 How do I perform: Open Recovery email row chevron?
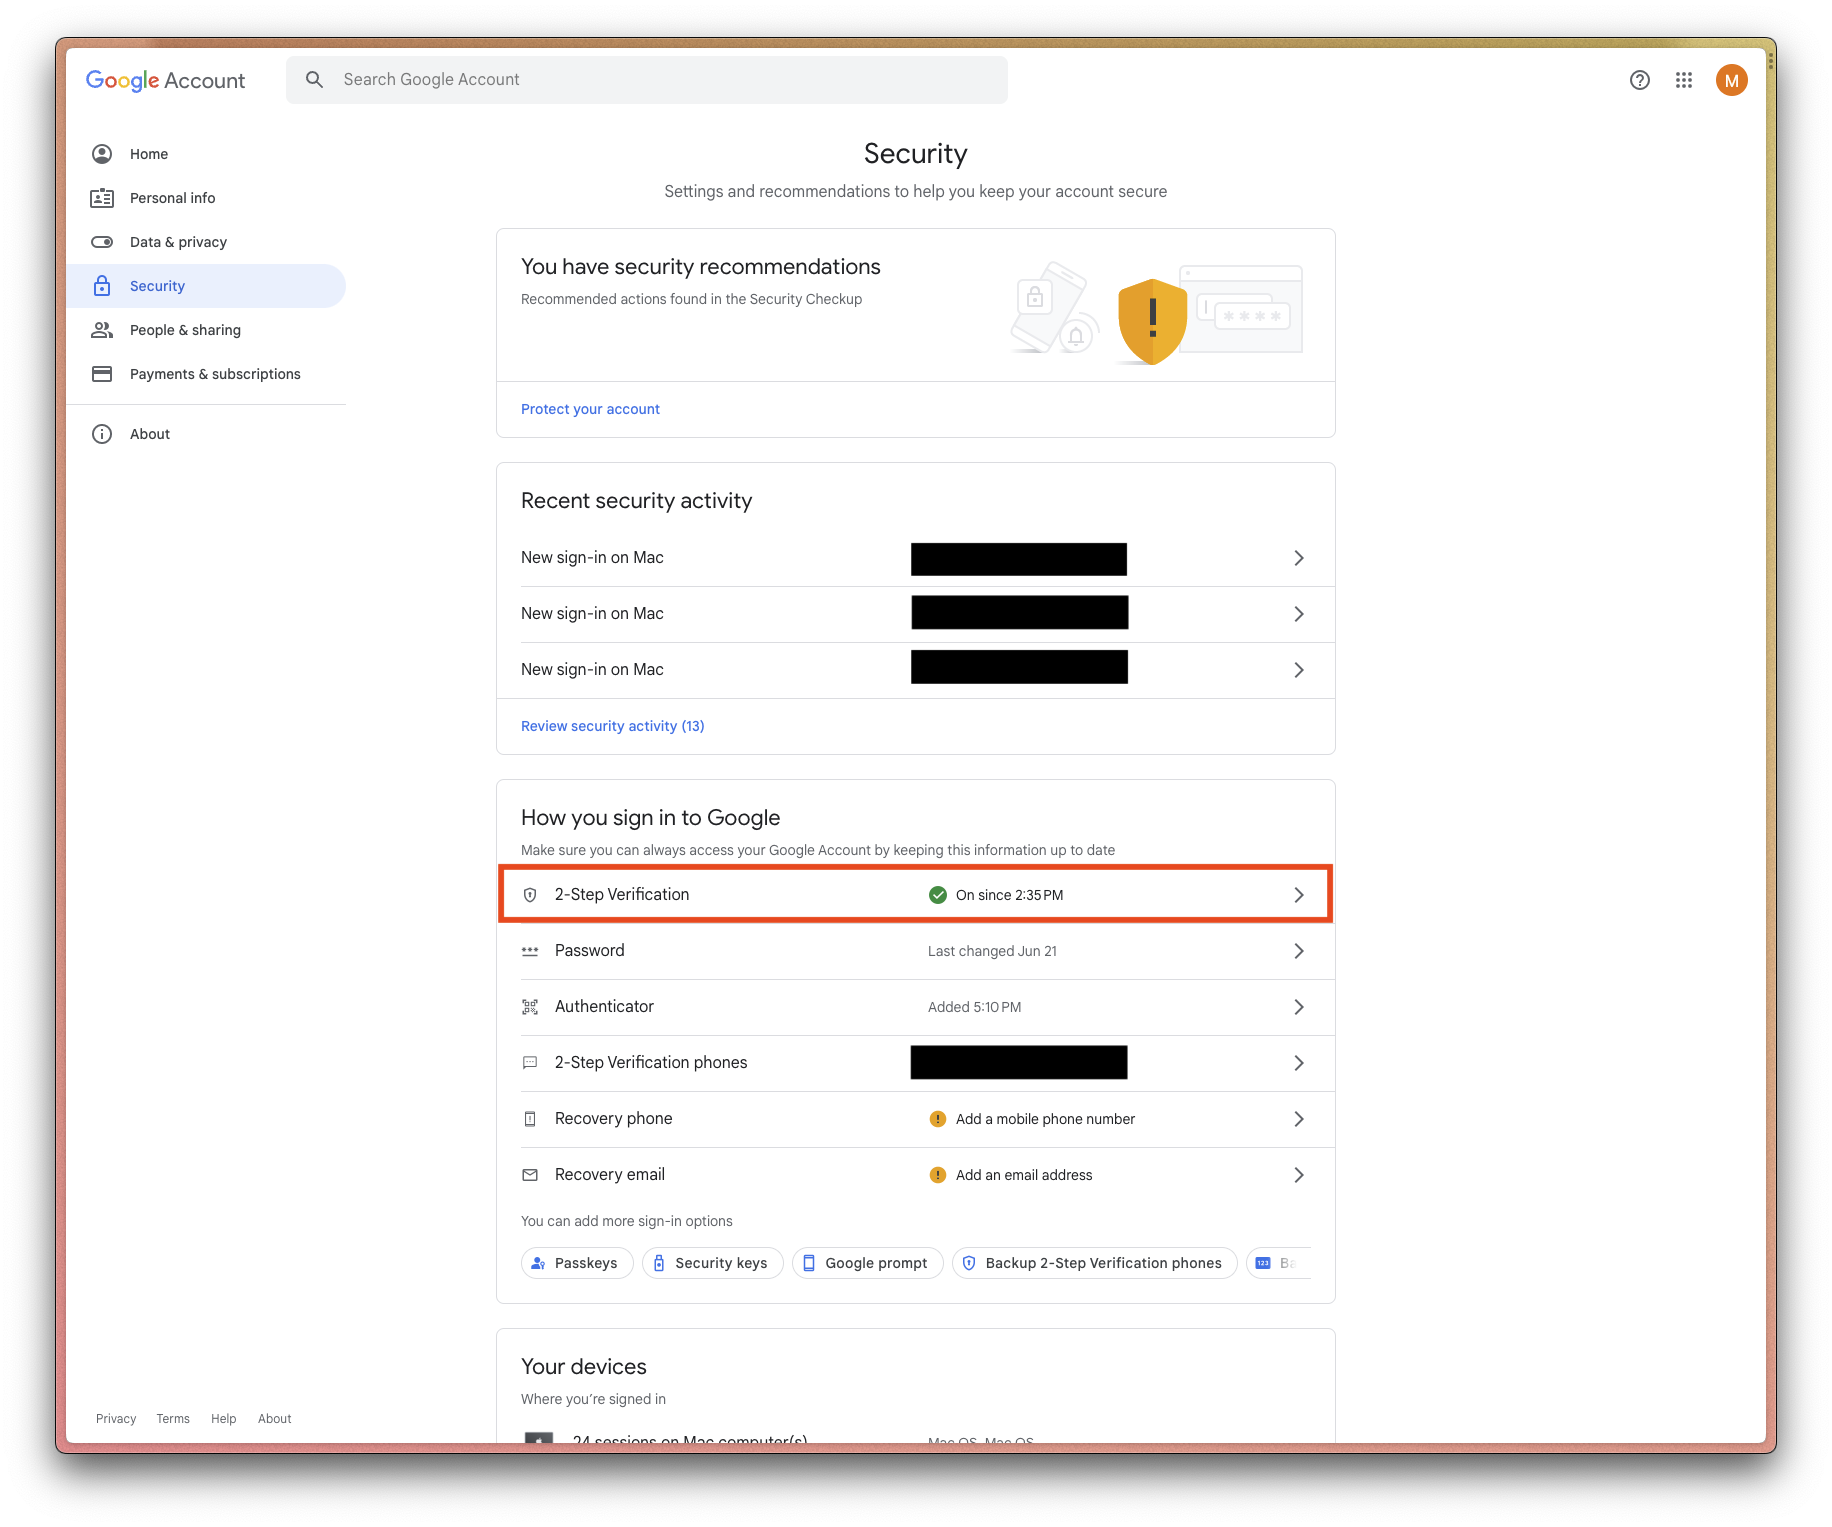point(1299,1175)
